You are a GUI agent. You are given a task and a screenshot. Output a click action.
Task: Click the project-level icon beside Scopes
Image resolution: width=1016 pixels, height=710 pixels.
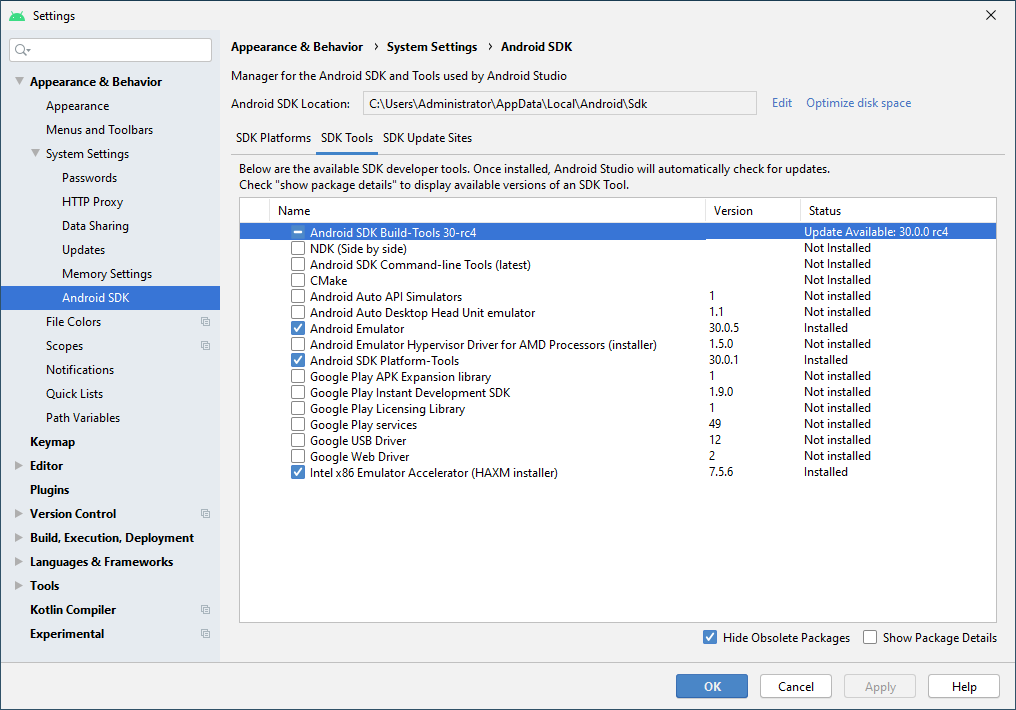(205, 346)
